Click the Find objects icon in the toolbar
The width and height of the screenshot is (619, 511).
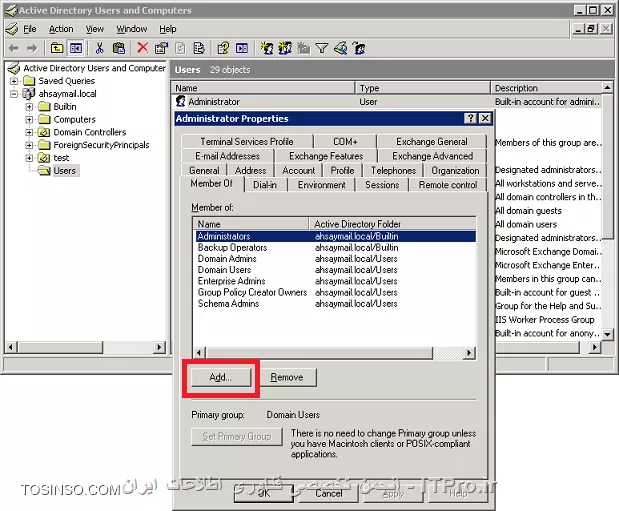[x=341, y=49]
